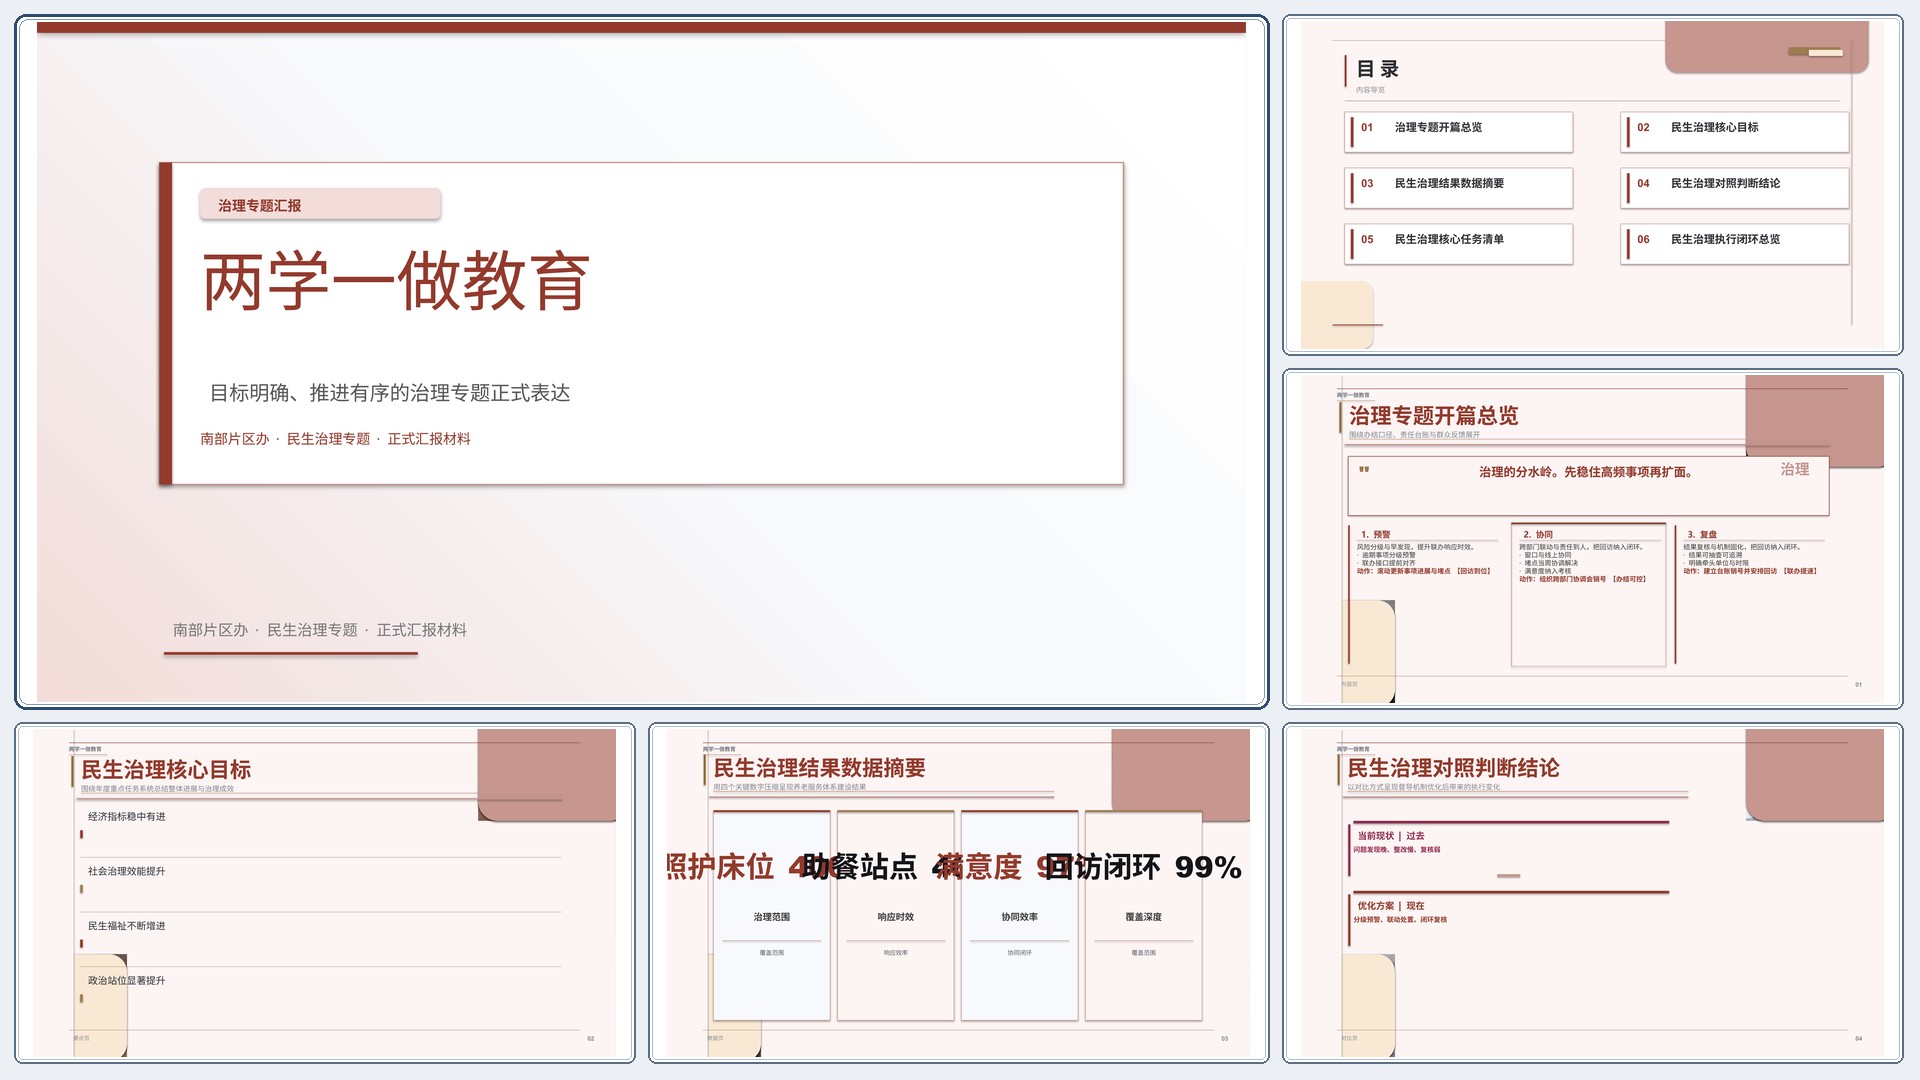The image size is (1920, 1080).
Task: Select contents entry 05 民生治理核心任务清单
Action: tap(1459, 244)
